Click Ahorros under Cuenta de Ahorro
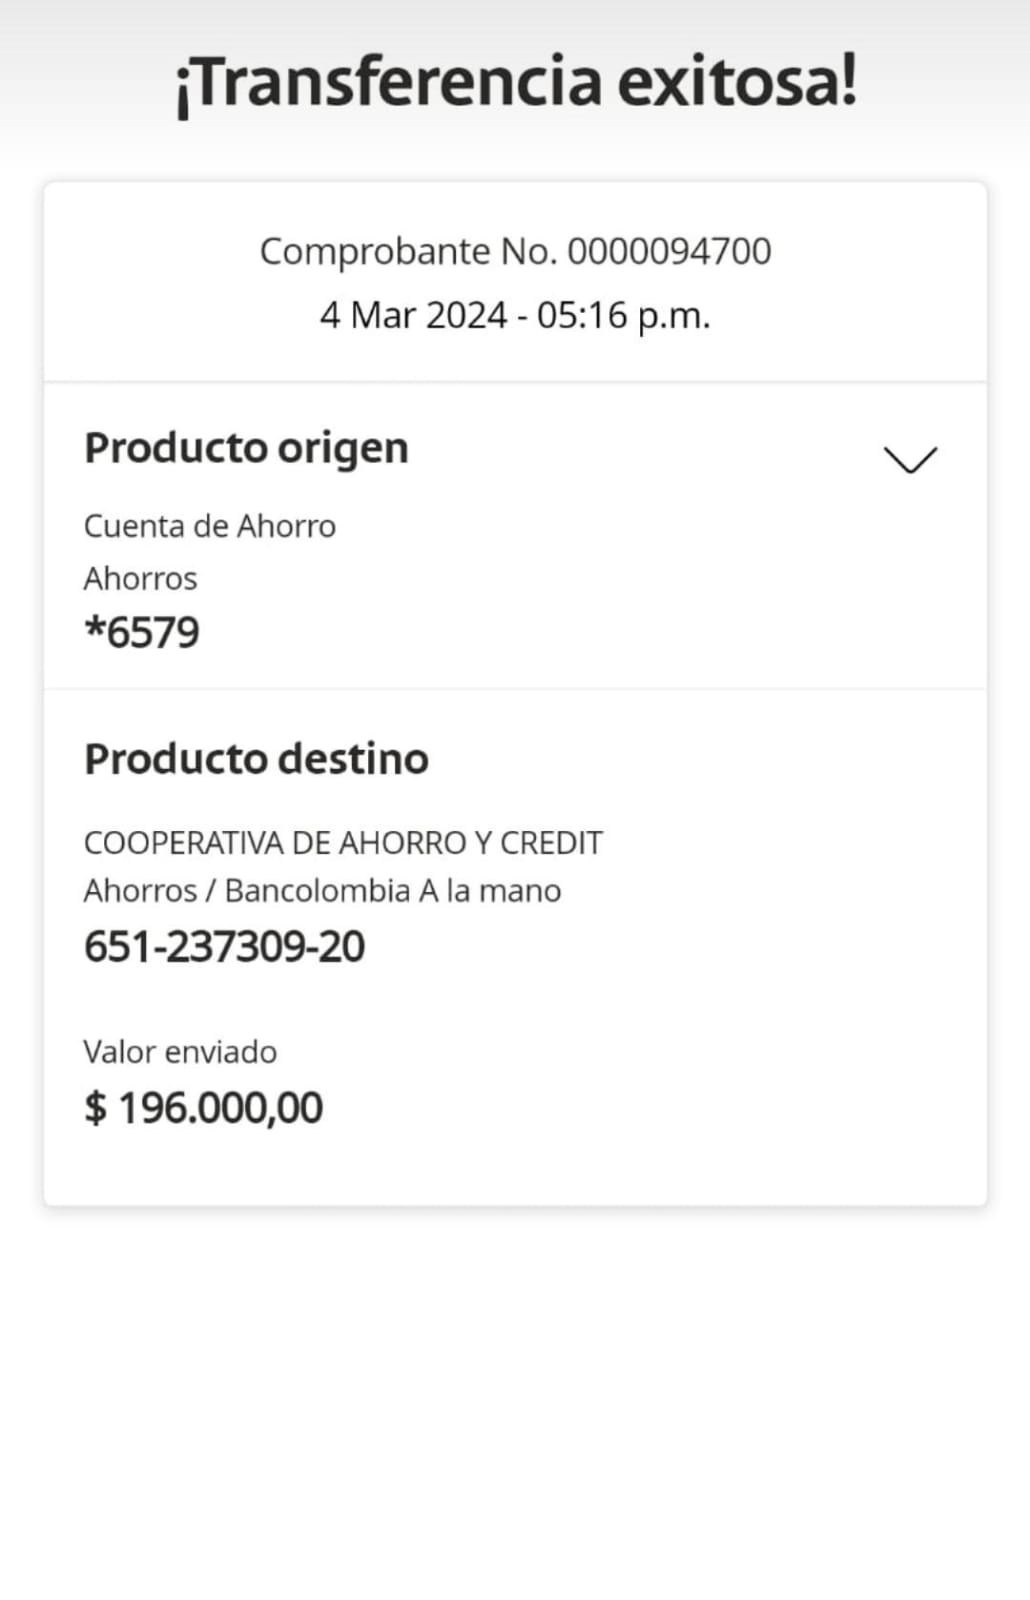This screenshot has height=1600, width=1030. (140, 579)
